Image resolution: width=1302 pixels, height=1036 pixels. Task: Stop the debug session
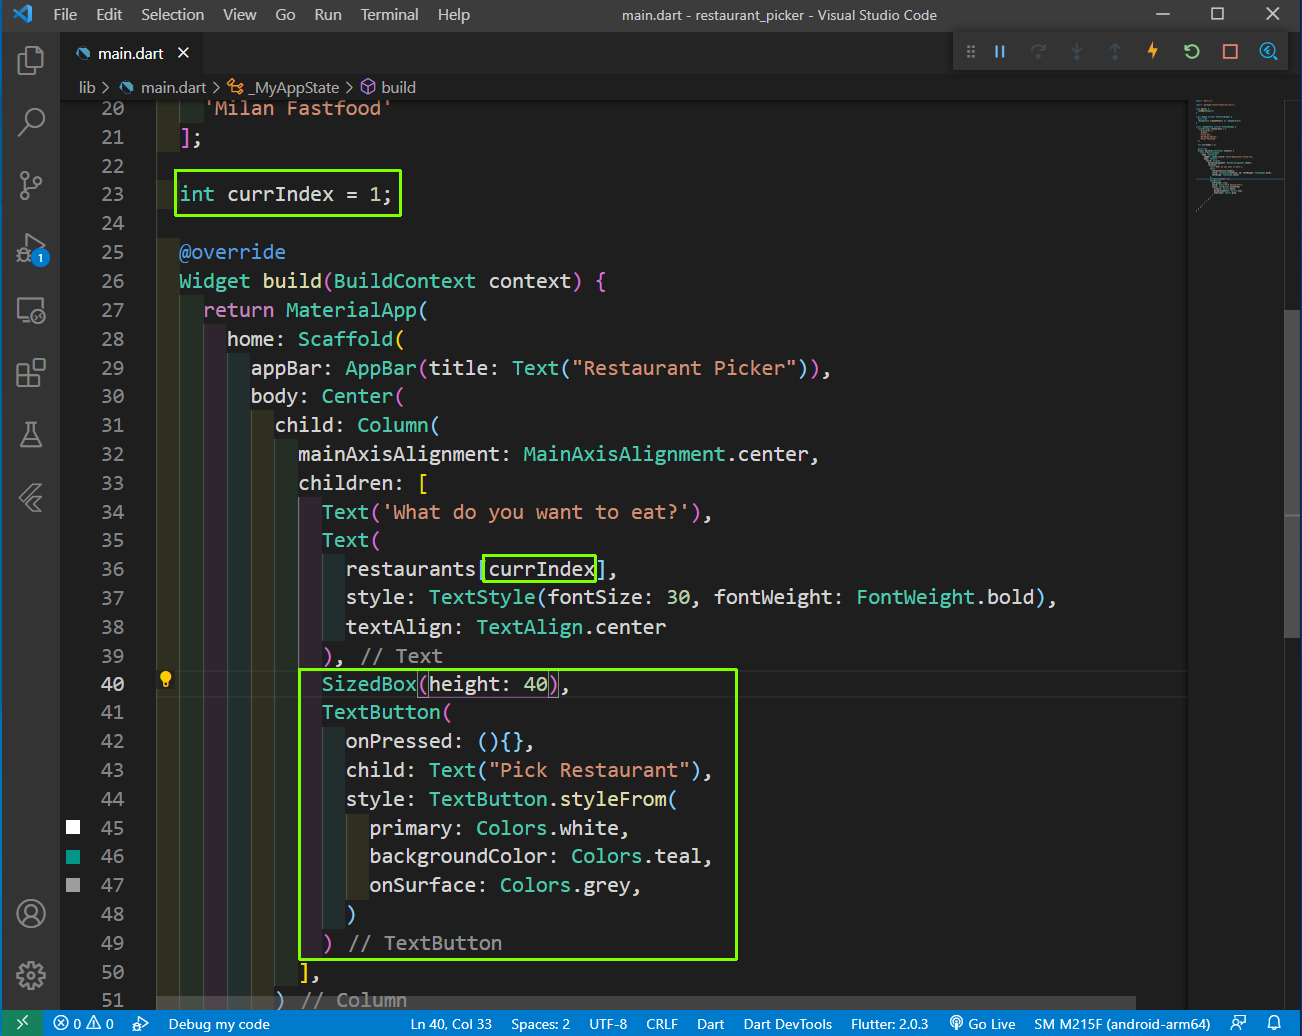(x=1230, y=51)
